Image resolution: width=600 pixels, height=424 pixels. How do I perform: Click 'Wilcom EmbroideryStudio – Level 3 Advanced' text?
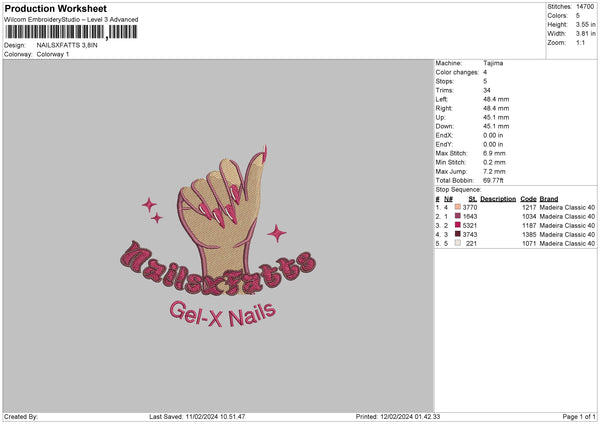71,20
